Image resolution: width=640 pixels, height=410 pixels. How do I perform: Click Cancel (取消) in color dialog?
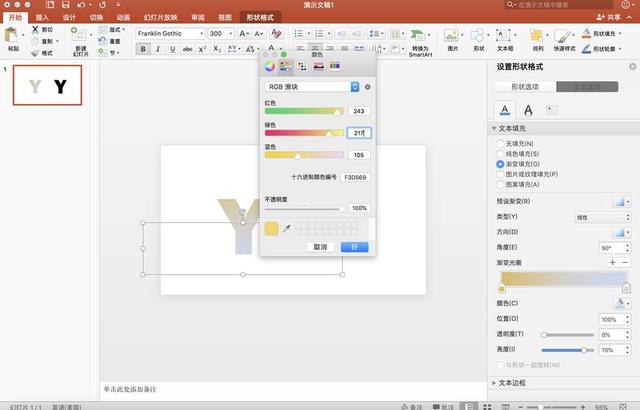(x=320, y=247)
